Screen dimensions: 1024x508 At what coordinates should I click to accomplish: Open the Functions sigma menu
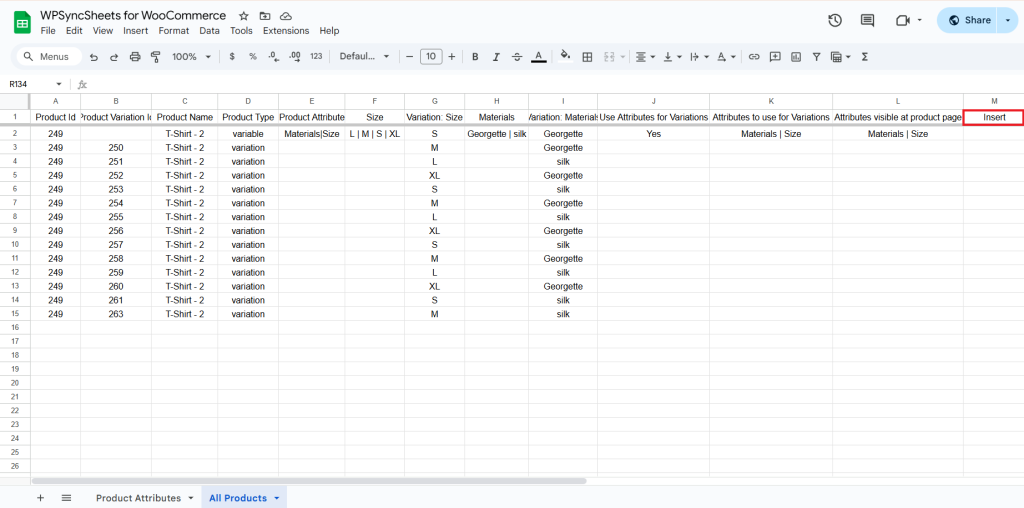click(x=865, y=57)
